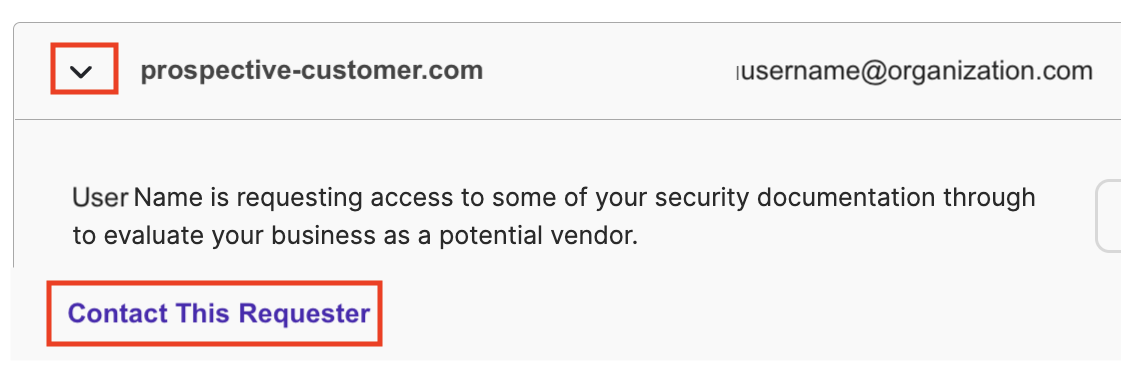
Task: Click the request description paragraph text
Action: click(554, 216)
